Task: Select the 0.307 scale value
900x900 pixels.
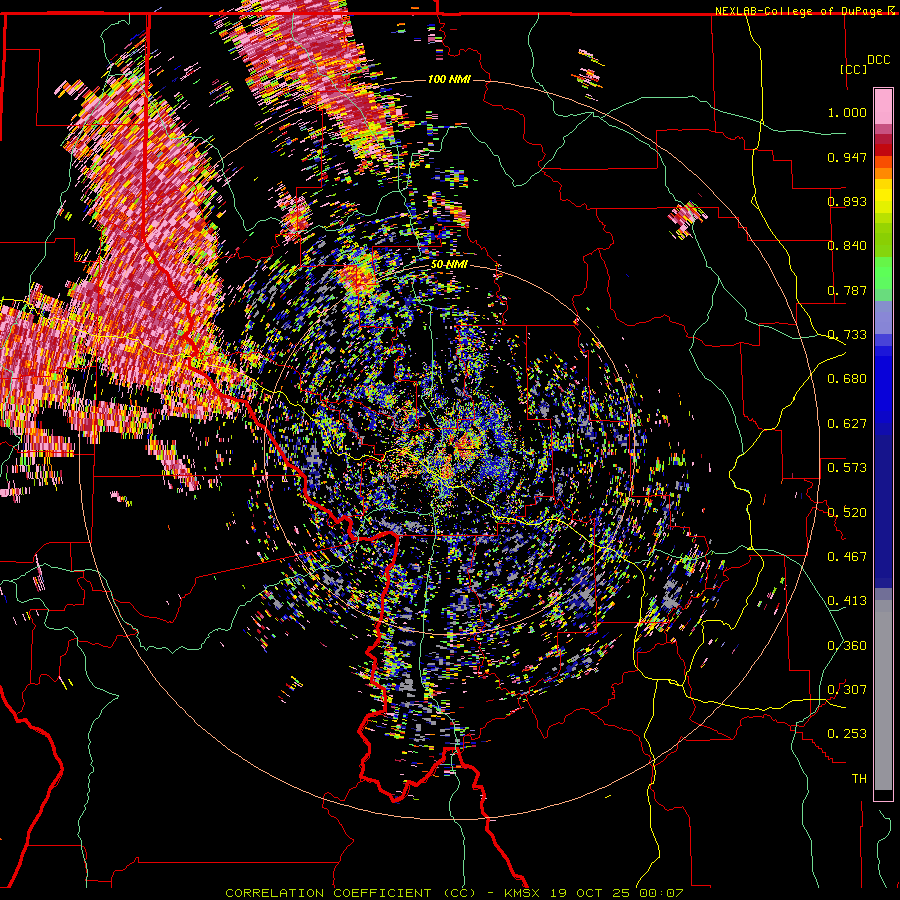Action: (x=847, y=689)
